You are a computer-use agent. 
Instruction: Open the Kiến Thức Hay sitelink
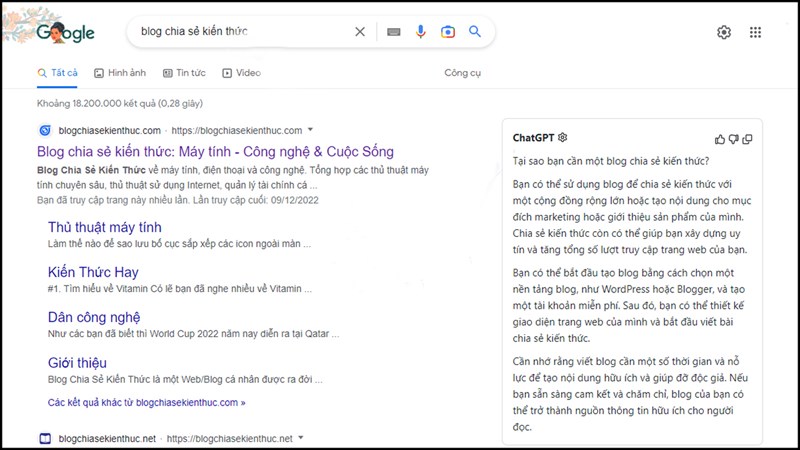click(93, 272)
